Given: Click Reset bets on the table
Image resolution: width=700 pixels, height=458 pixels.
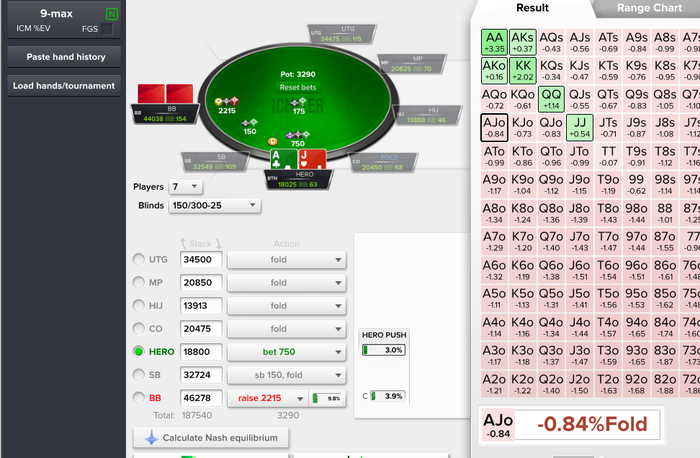Looking at the screenshot, I should click(x=298, y=87).
